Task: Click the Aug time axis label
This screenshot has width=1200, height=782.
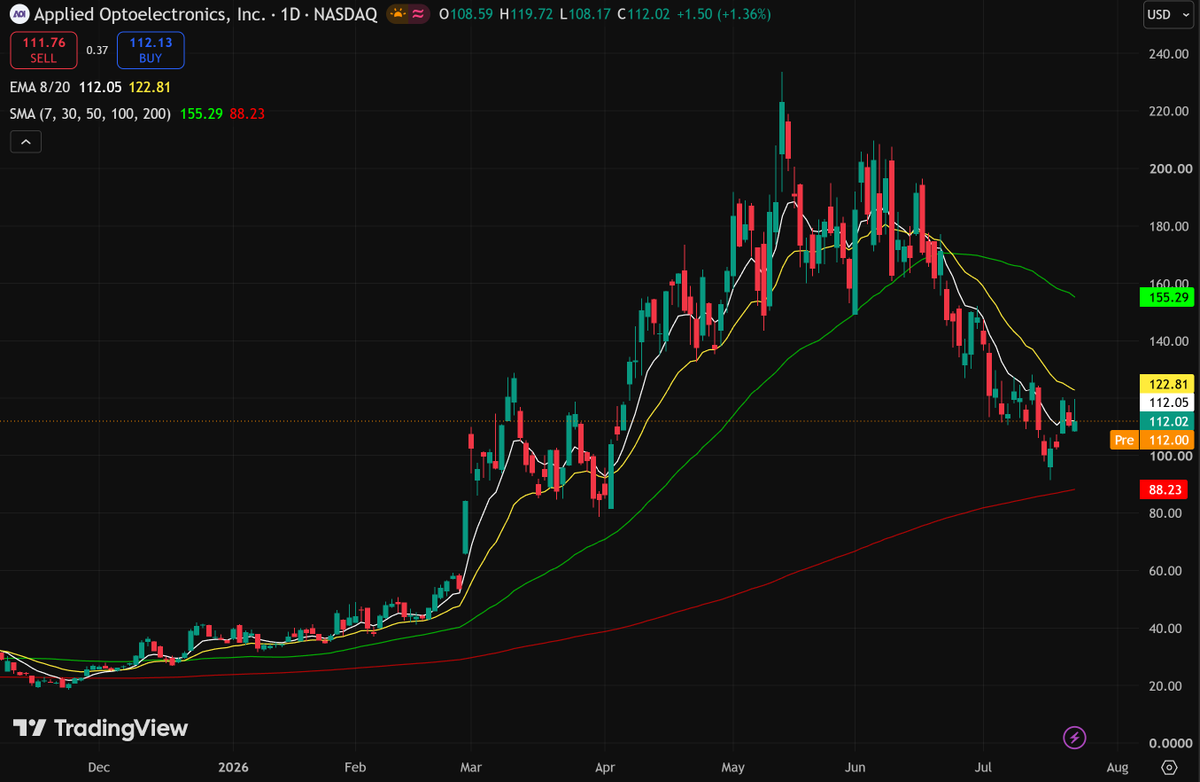Action: (x=1119, y=767)
